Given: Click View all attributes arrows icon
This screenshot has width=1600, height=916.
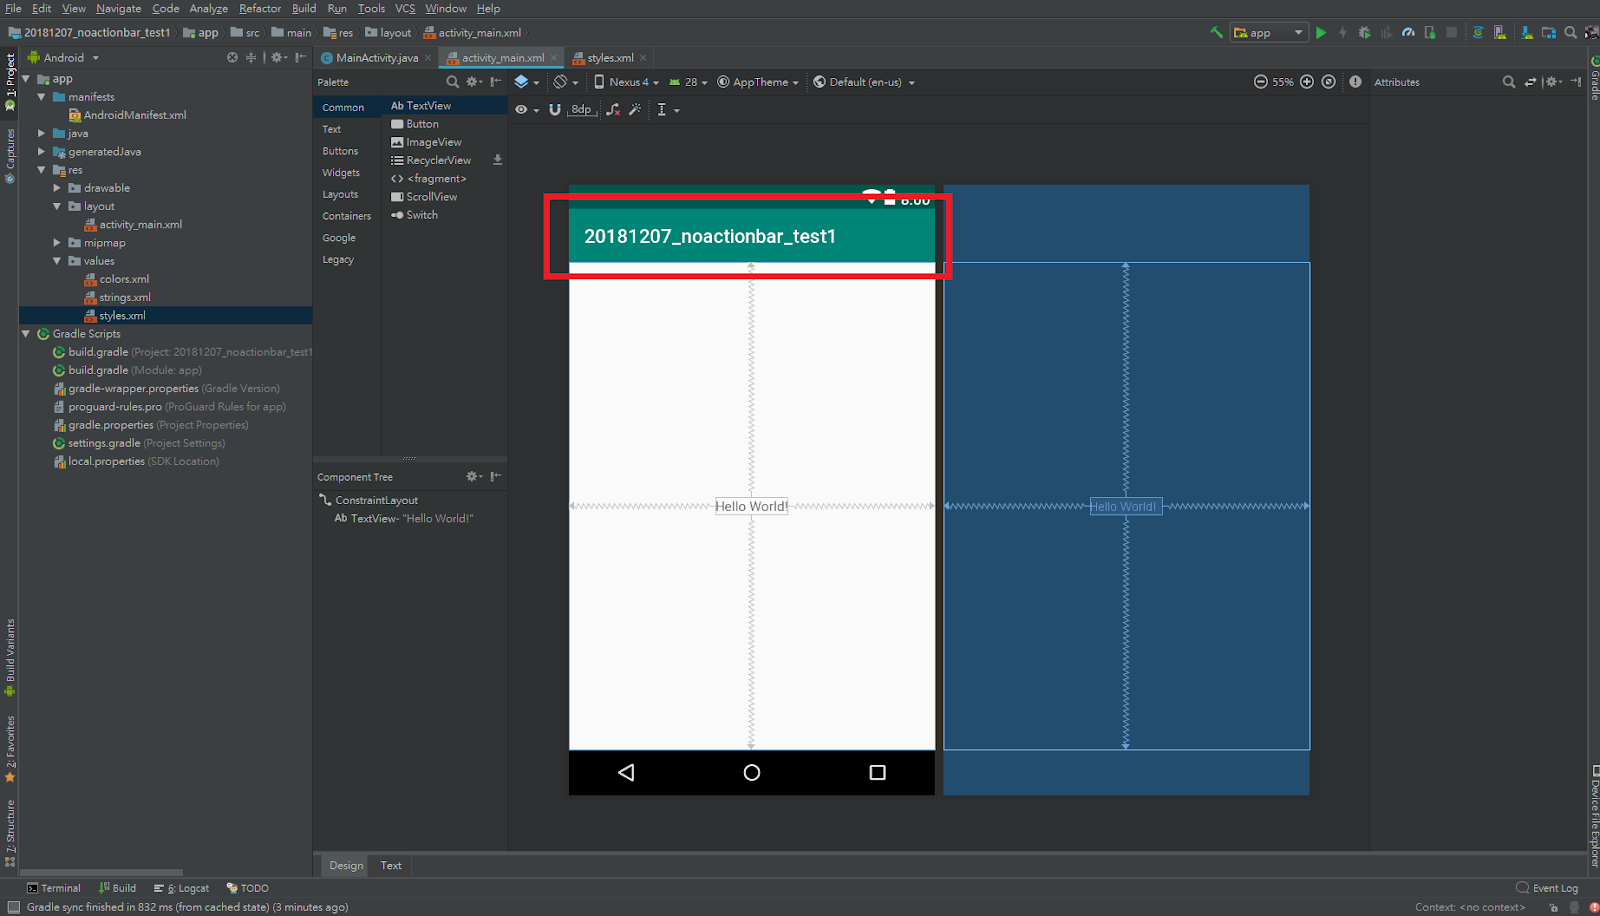Looking at the screenshot, I should 1530,82.
